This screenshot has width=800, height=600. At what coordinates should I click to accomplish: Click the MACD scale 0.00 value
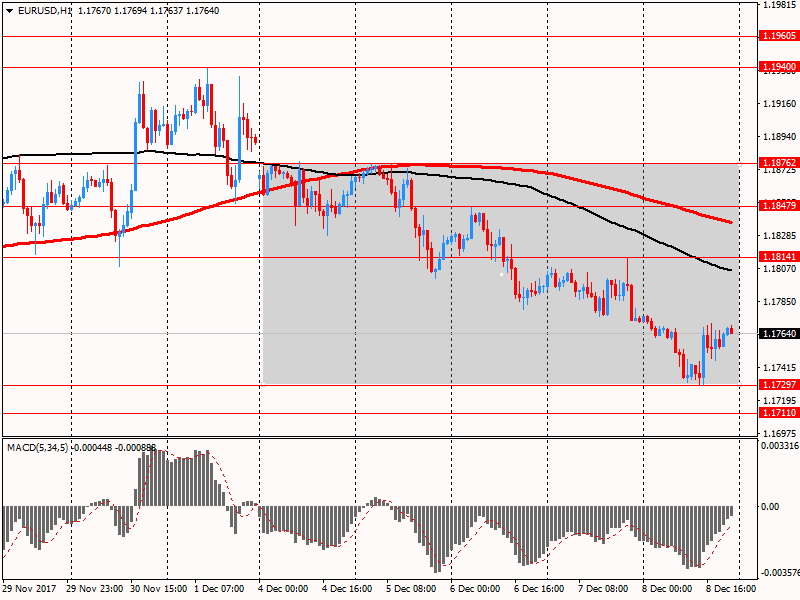point(770,506)
